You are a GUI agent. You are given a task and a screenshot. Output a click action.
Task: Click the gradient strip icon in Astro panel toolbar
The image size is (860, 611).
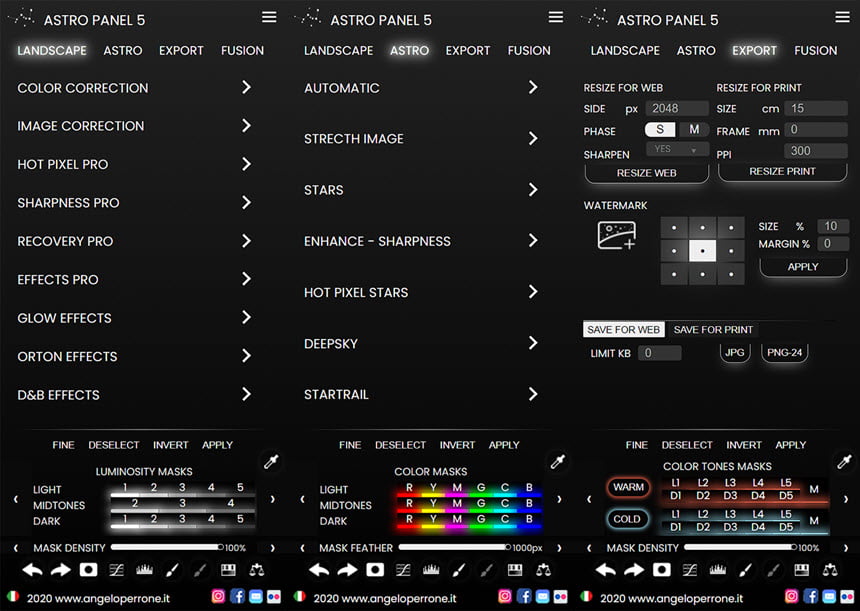515,570
